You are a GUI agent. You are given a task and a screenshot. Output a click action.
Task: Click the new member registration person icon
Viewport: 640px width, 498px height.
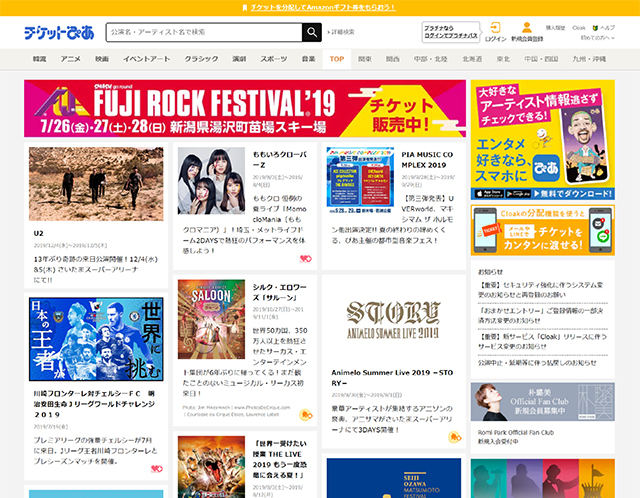click(527, 27)
